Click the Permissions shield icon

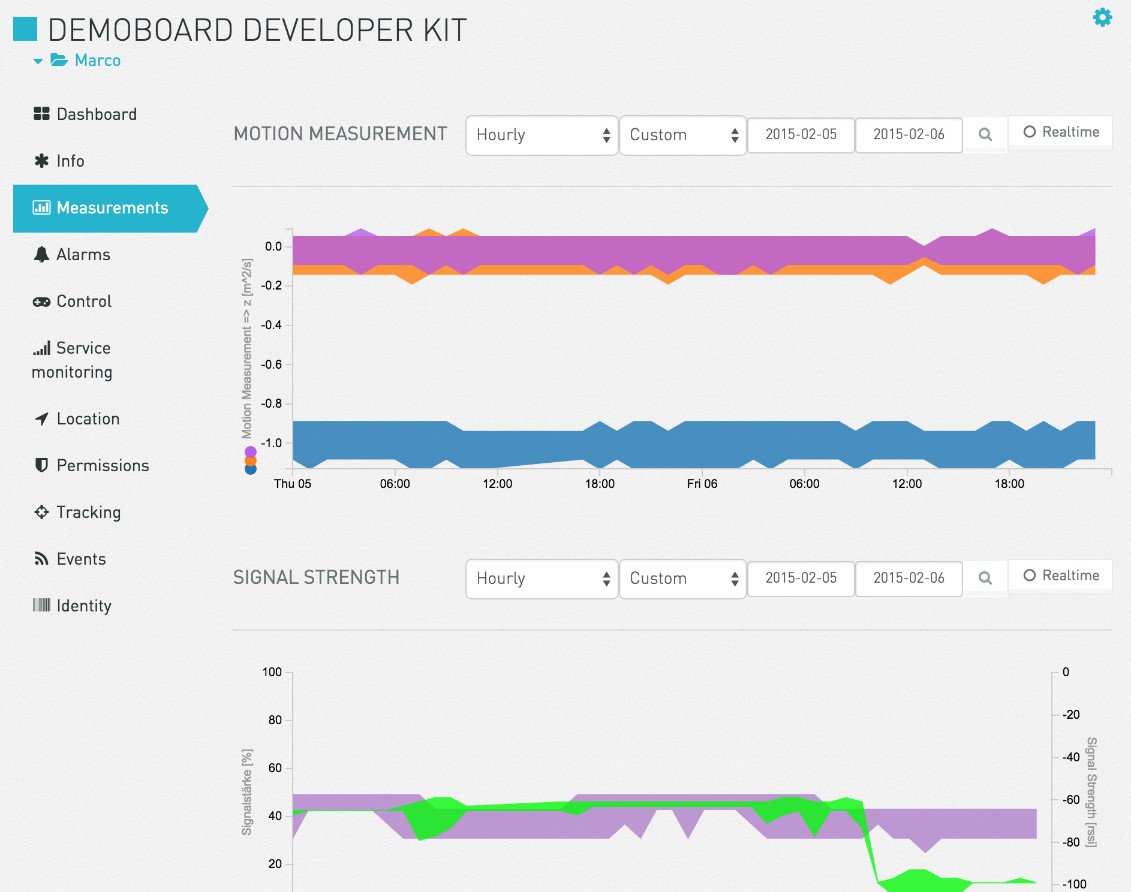42,466
